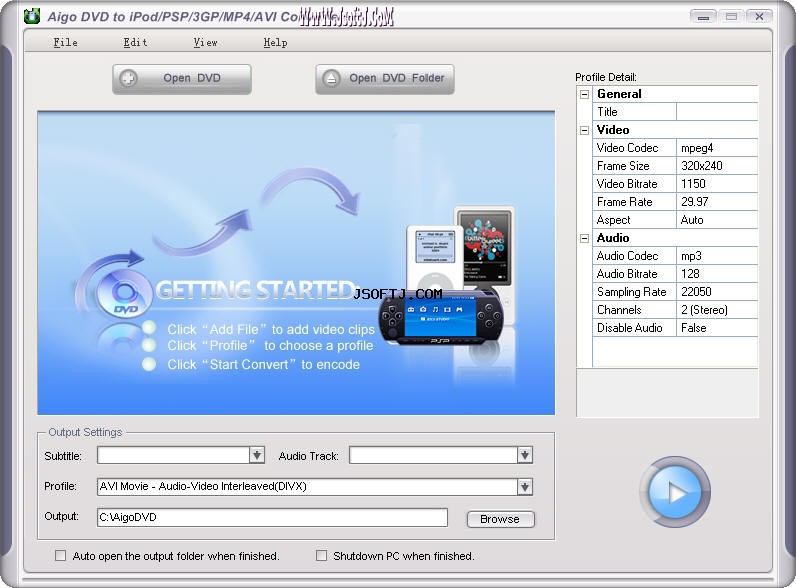Image resolution: width=796 pixels, height=588 pixels.
Task: Close the Aigo window
Action: click(x=759, y=17)
